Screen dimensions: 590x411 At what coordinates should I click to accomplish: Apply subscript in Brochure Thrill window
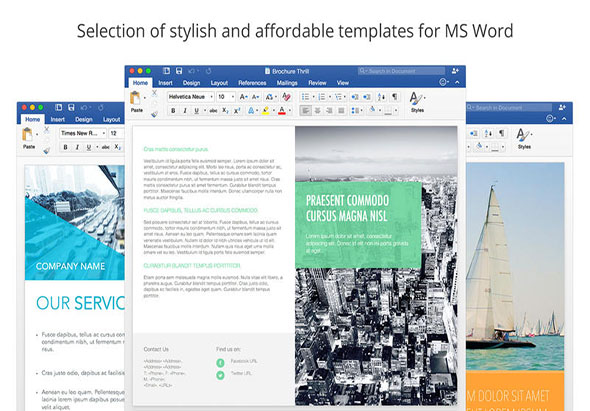pos(225,111)
